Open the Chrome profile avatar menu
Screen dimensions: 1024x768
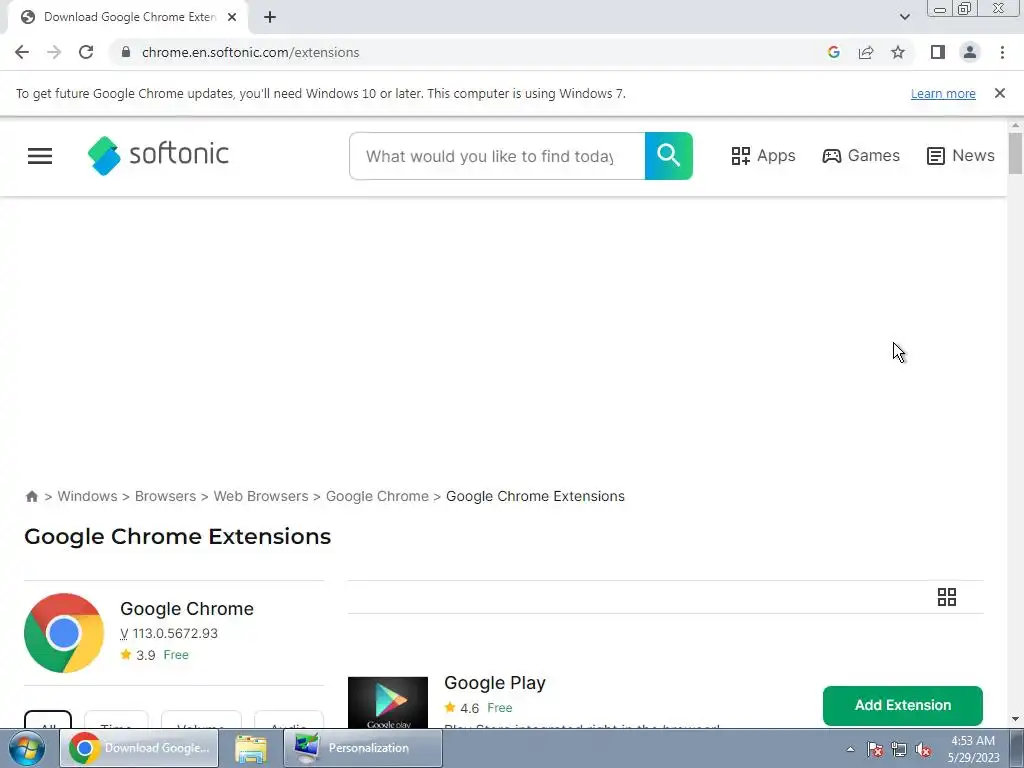pyautogui.click(x=970, y=52)
